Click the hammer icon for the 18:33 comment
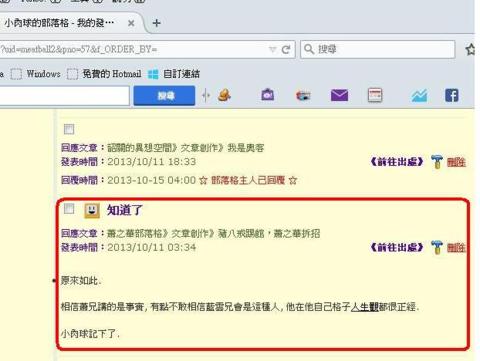This screenshot has height=361, width=480. 436,162
